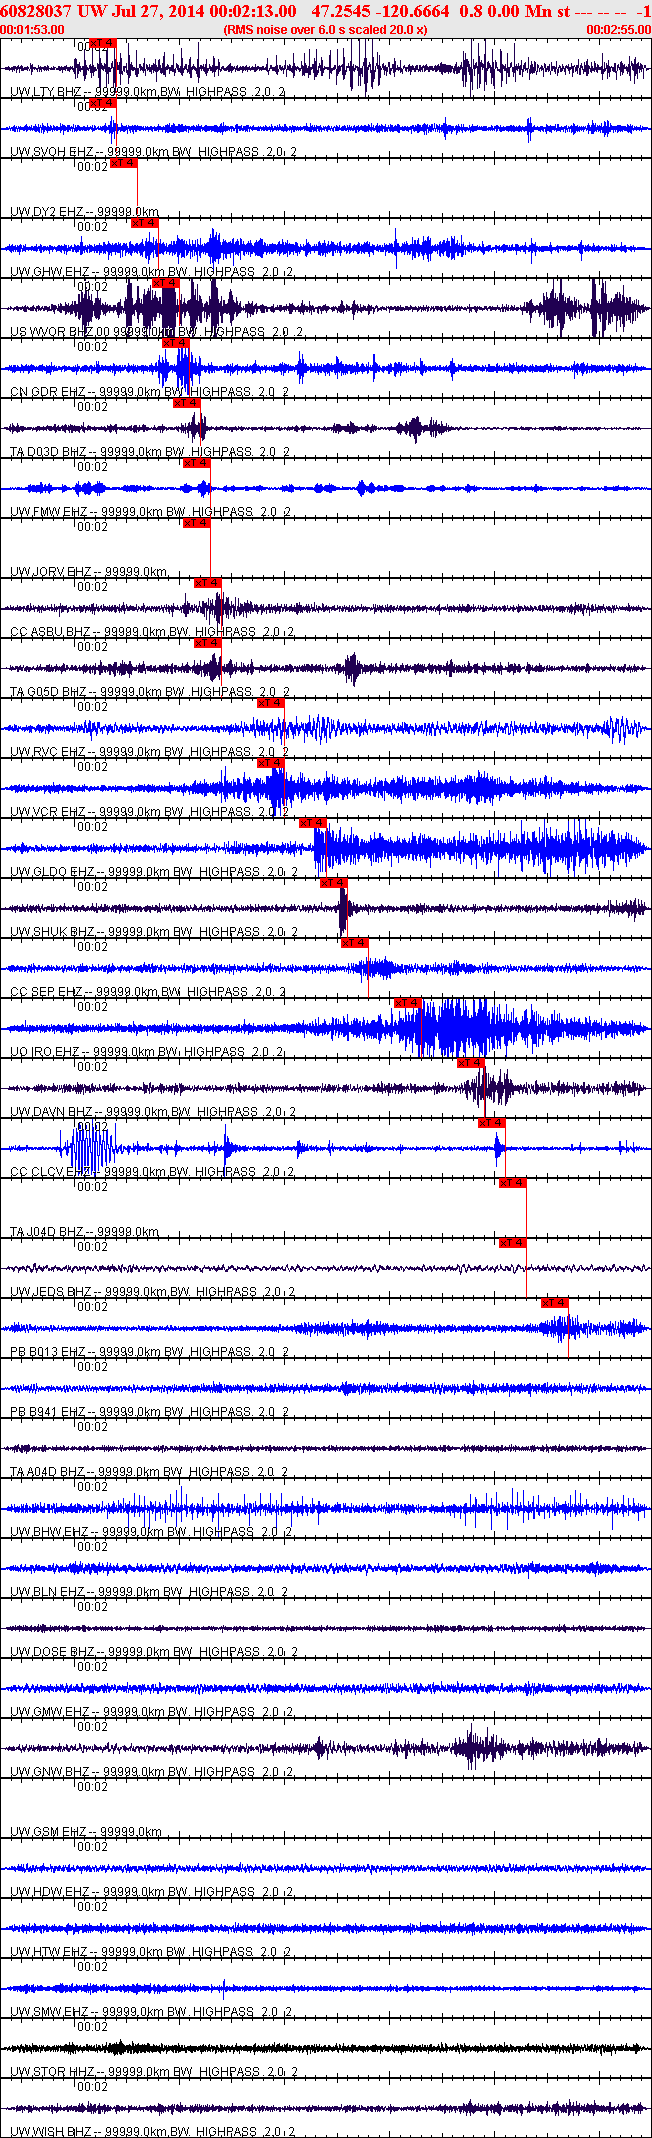Click the event ID 60828037 in the header
652x2138 pixels.
click(34, 11)
